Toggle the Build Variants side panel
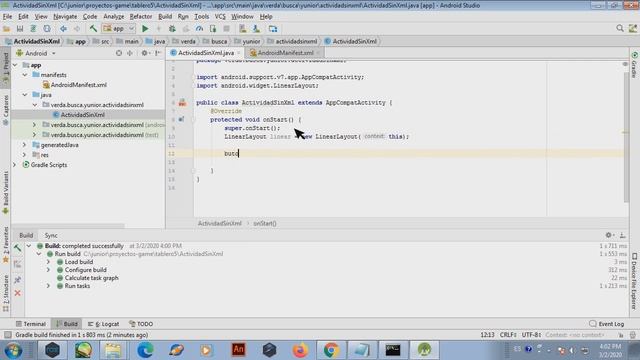This screenshot has width=640, height=360. [x=5, y=192]
